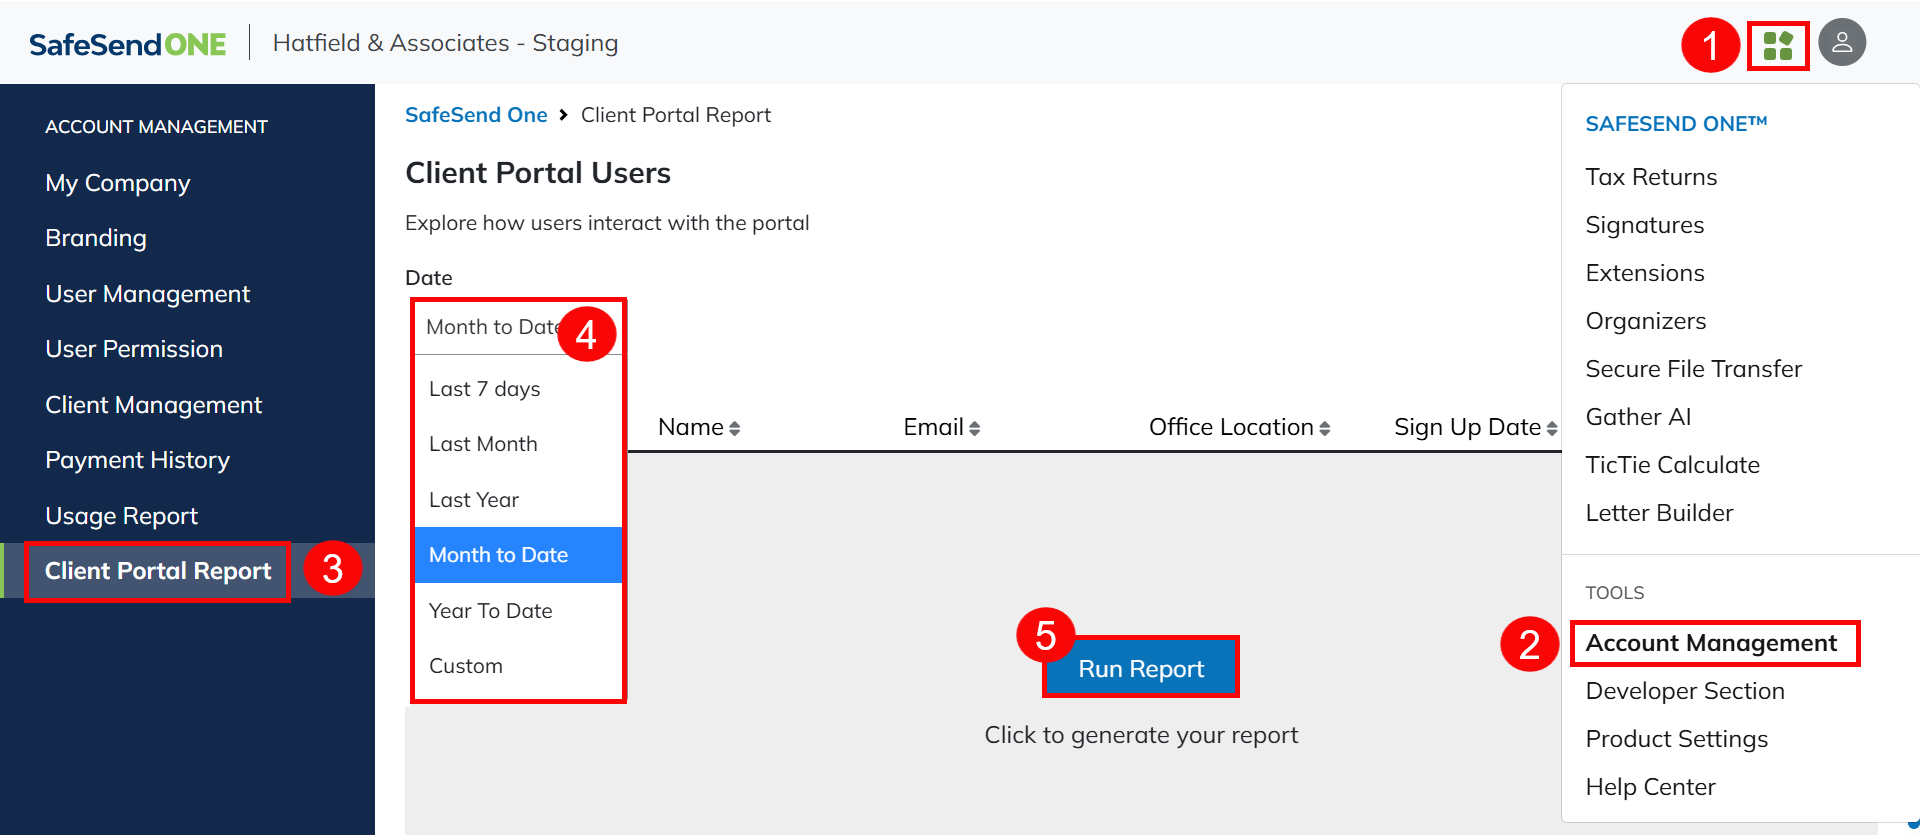Sort by Office Location column arrows

1324,428
